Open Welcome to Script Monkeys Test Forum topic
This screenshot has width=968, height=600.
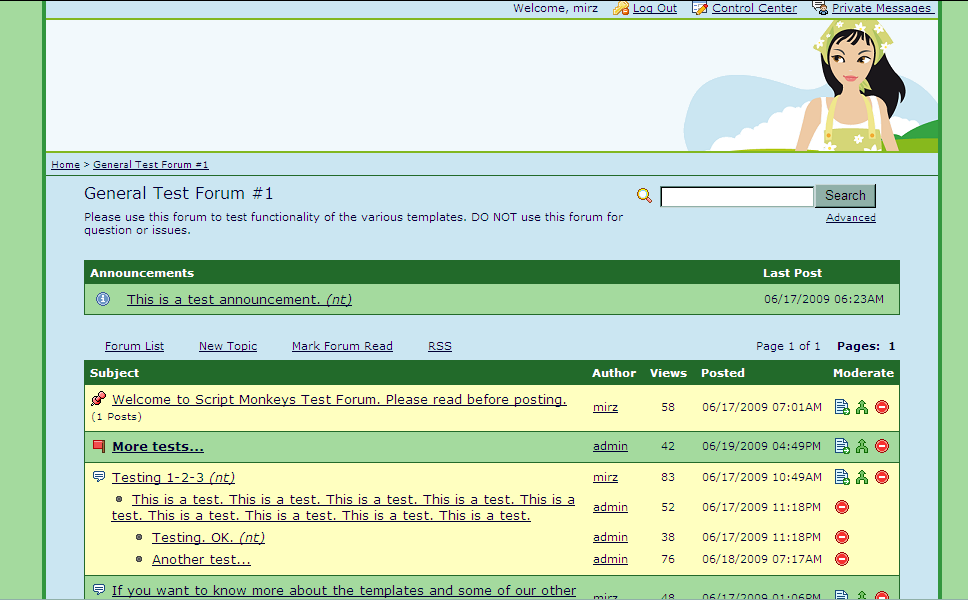(x=339, y=399)
